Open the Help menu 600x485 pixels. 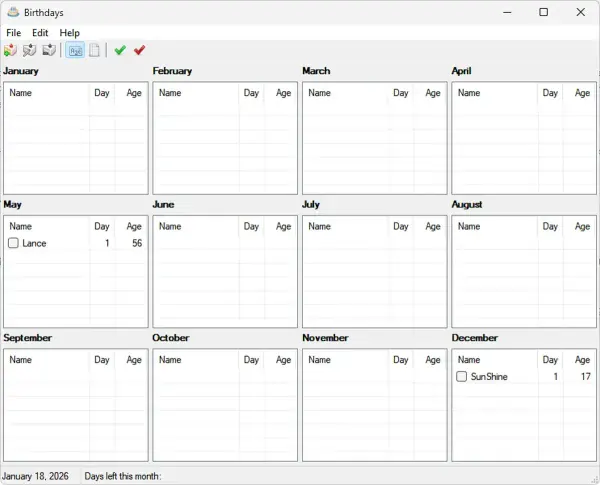tap(70, 33)
